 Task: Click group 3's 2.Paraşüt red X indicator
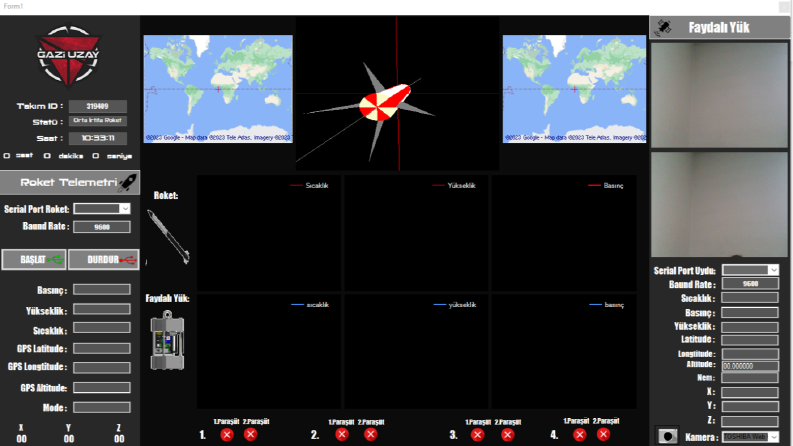(x=508, y=434)
